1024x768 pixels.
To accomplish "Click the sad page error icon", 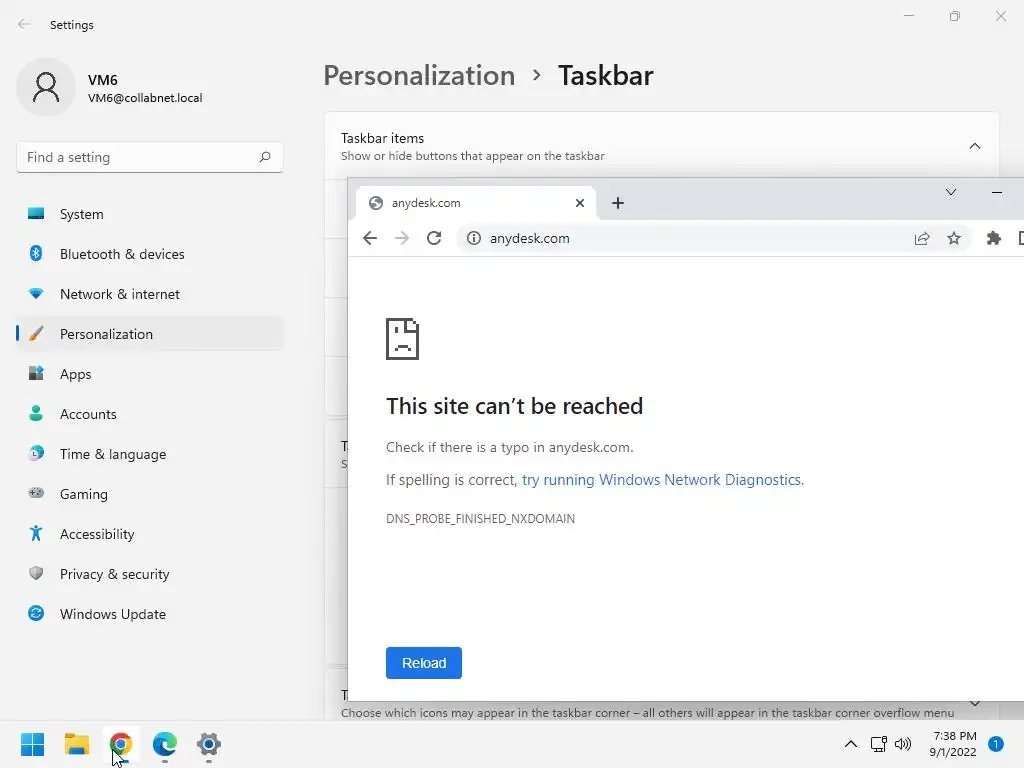I will point(402,339).
